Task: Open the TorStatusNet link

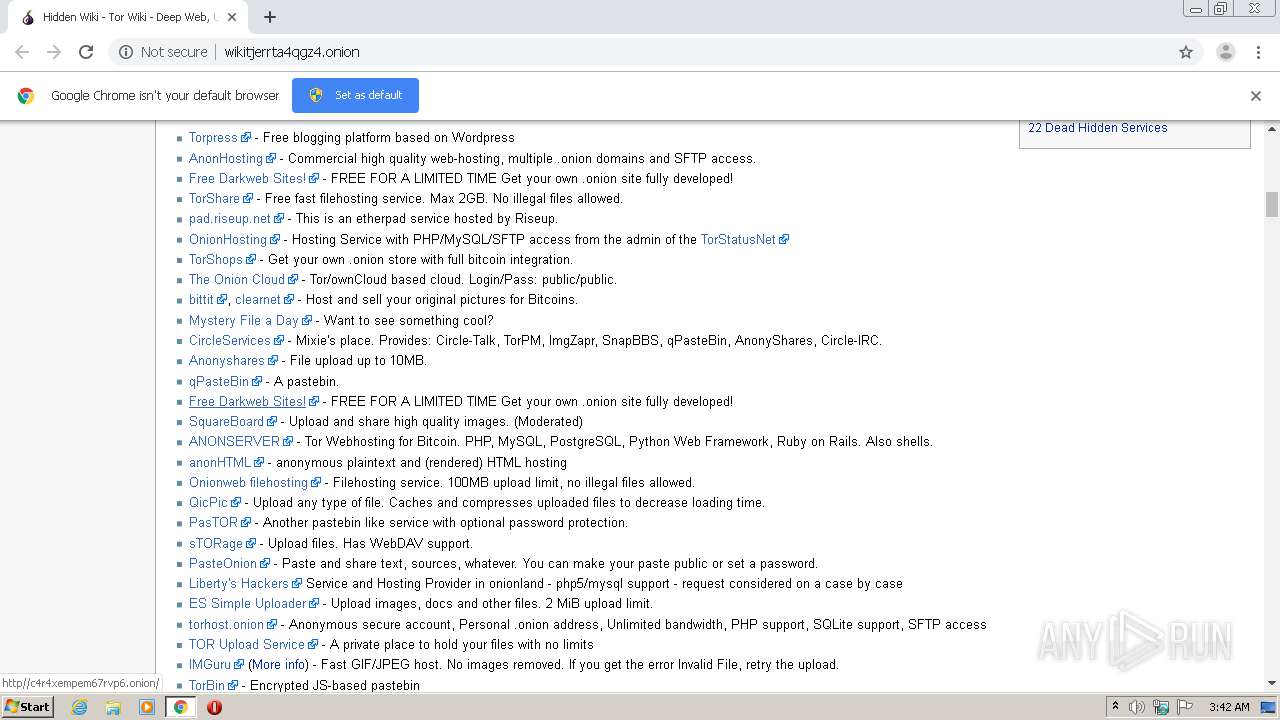Action: [x=738, y=239]
